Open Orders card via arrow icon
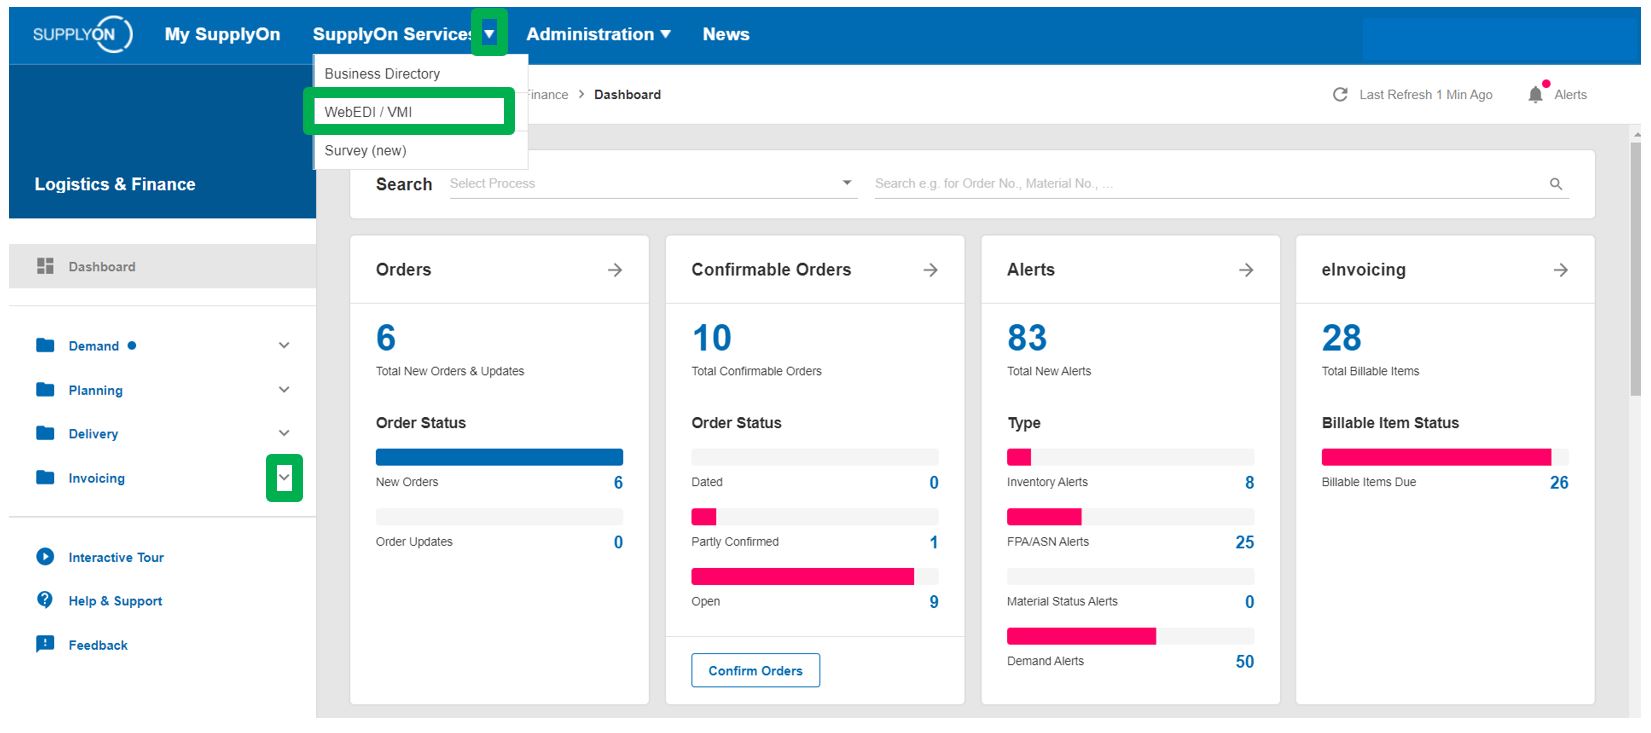 pyautogui.click(x=615, y=270)
